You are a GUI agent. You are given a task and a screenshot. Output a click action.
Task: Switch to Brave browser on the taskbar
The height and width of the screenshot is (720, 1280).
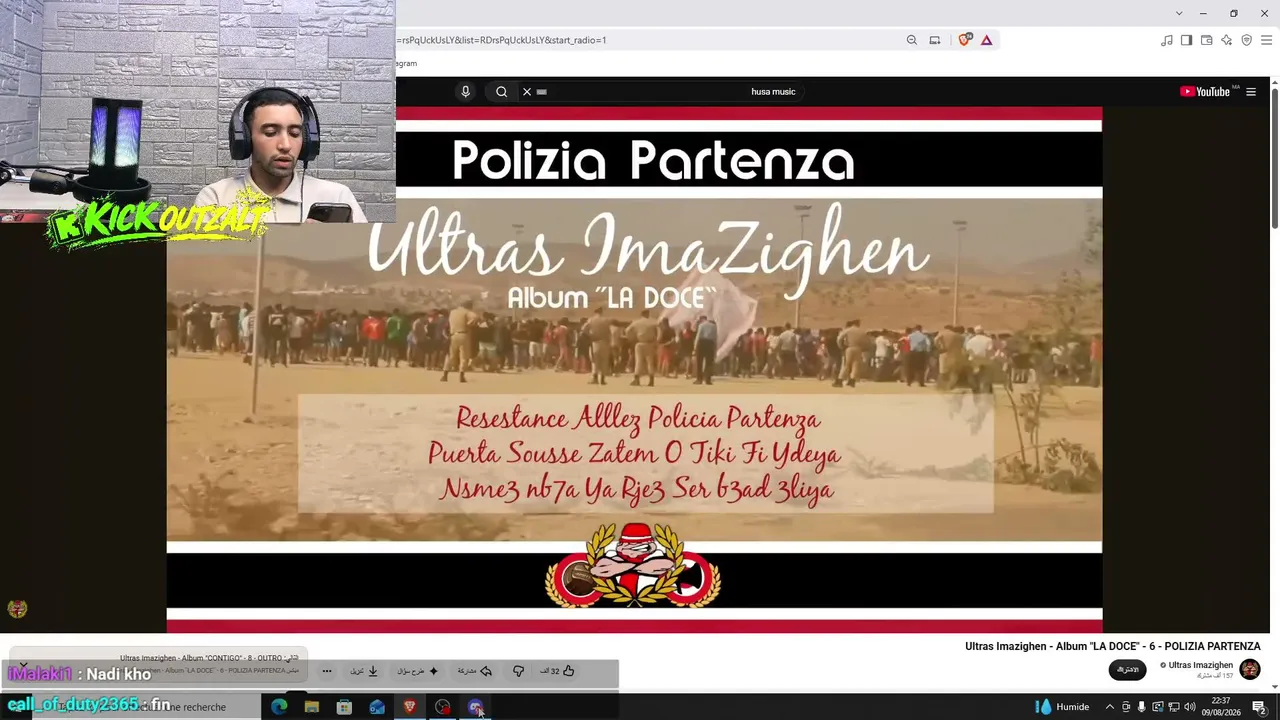point(410,707)
